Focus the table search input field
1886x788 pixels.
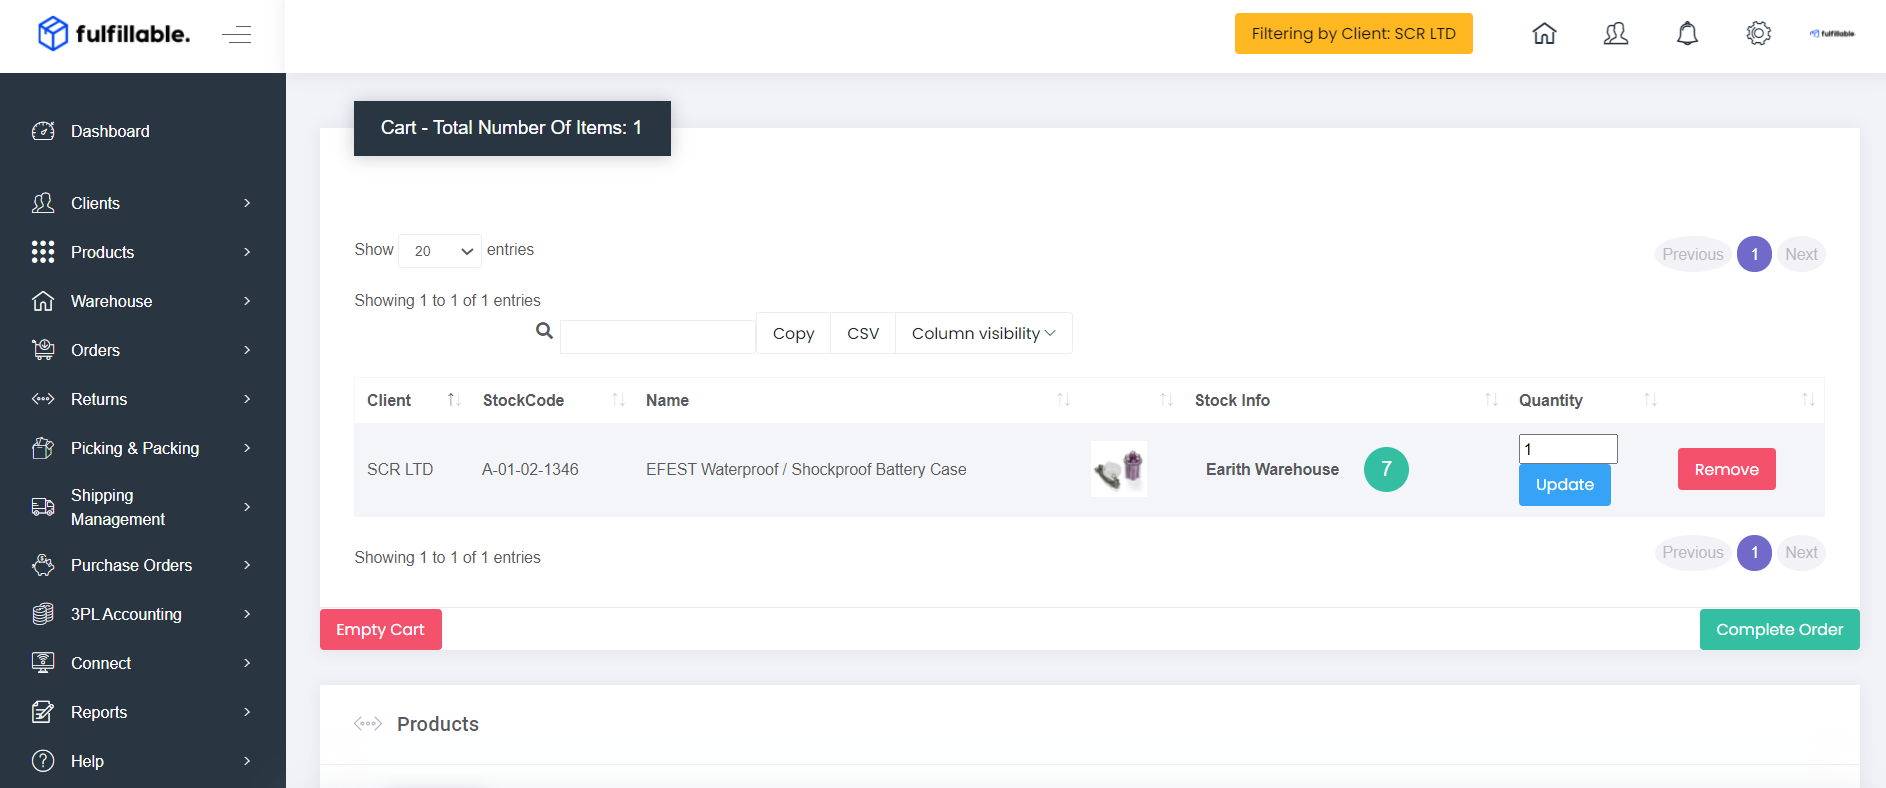658,337
